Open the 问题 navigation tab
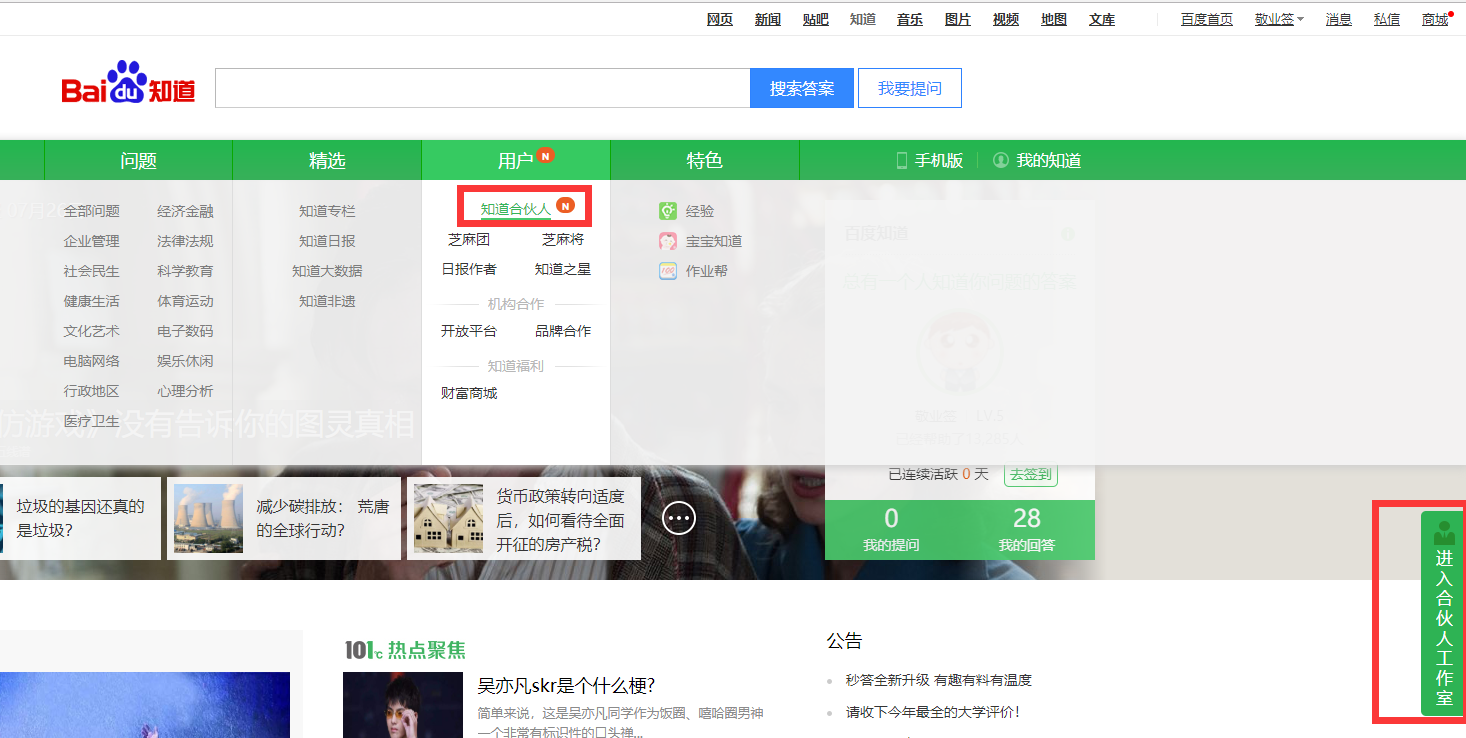This screenshot has height=738, width=1466. (x=138, y=160)
